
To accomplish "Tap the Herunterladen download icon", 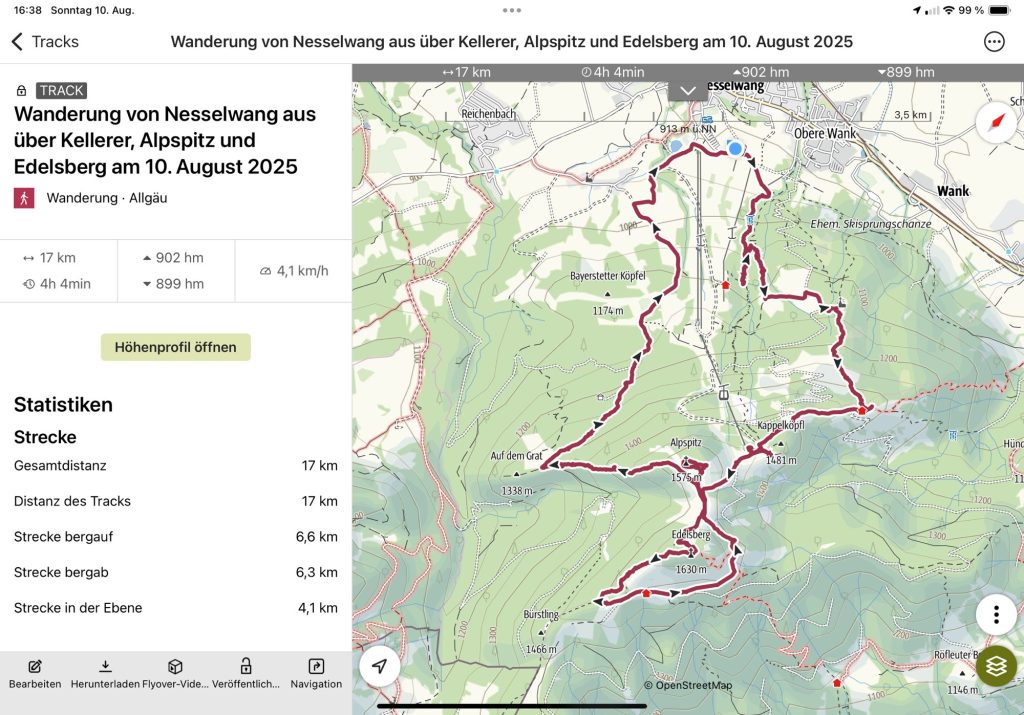I will (105, 667).
